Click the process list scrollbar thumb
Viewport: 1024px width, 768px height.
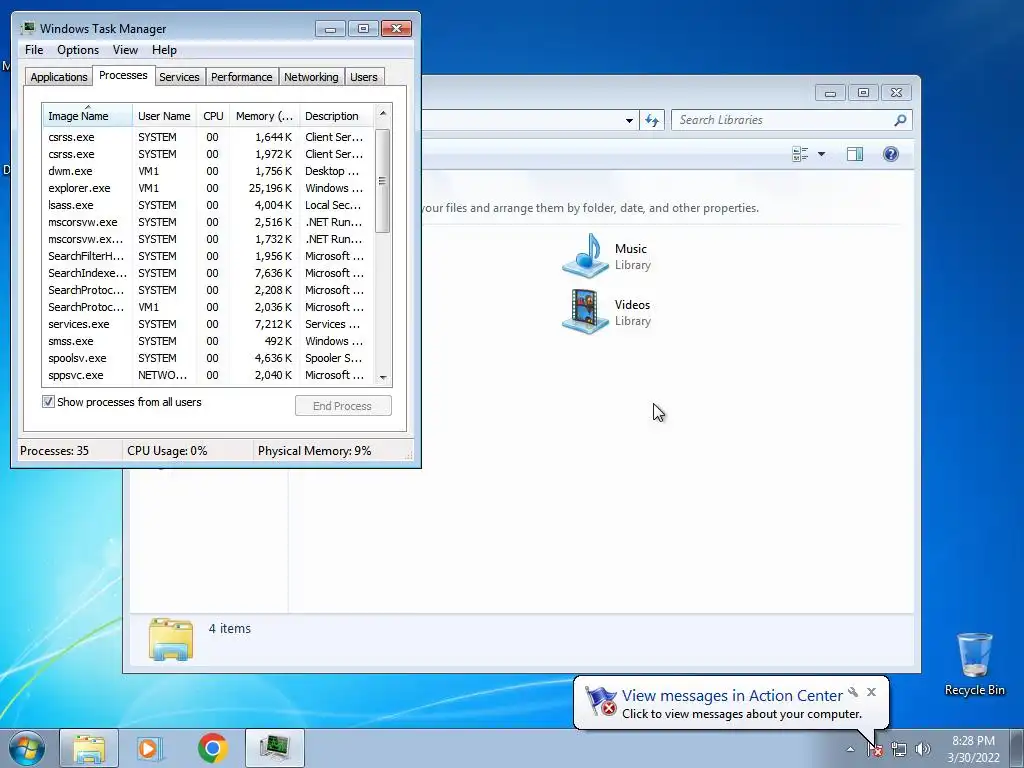(383, 181)
